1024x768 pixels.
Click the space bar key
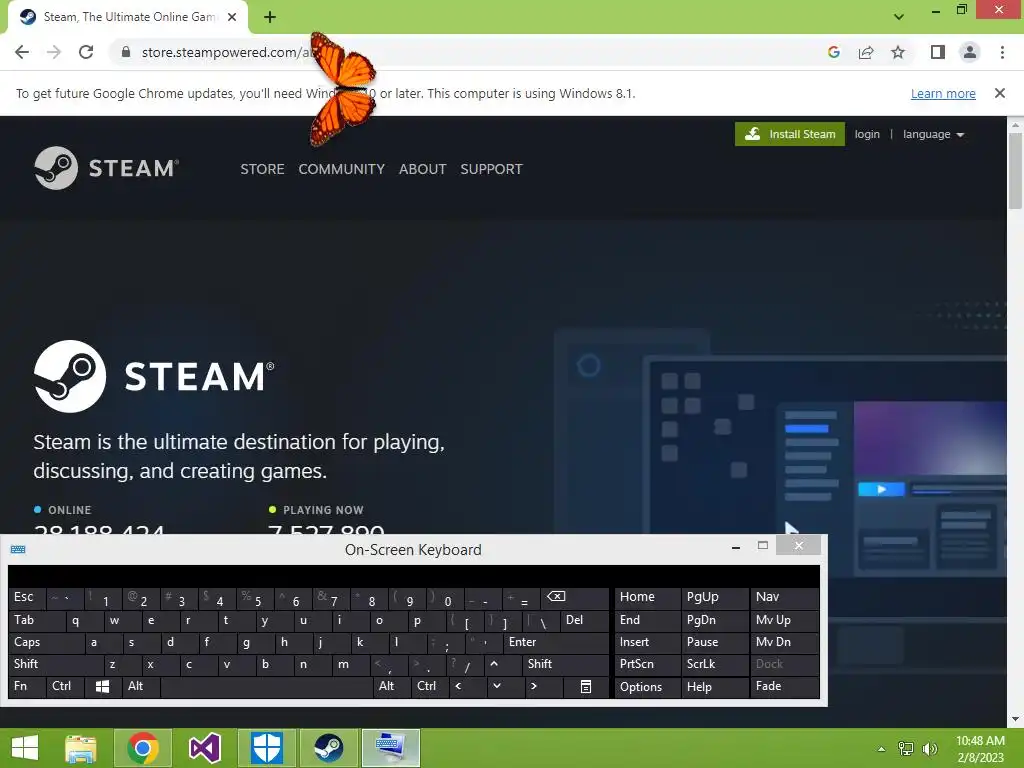266,687
